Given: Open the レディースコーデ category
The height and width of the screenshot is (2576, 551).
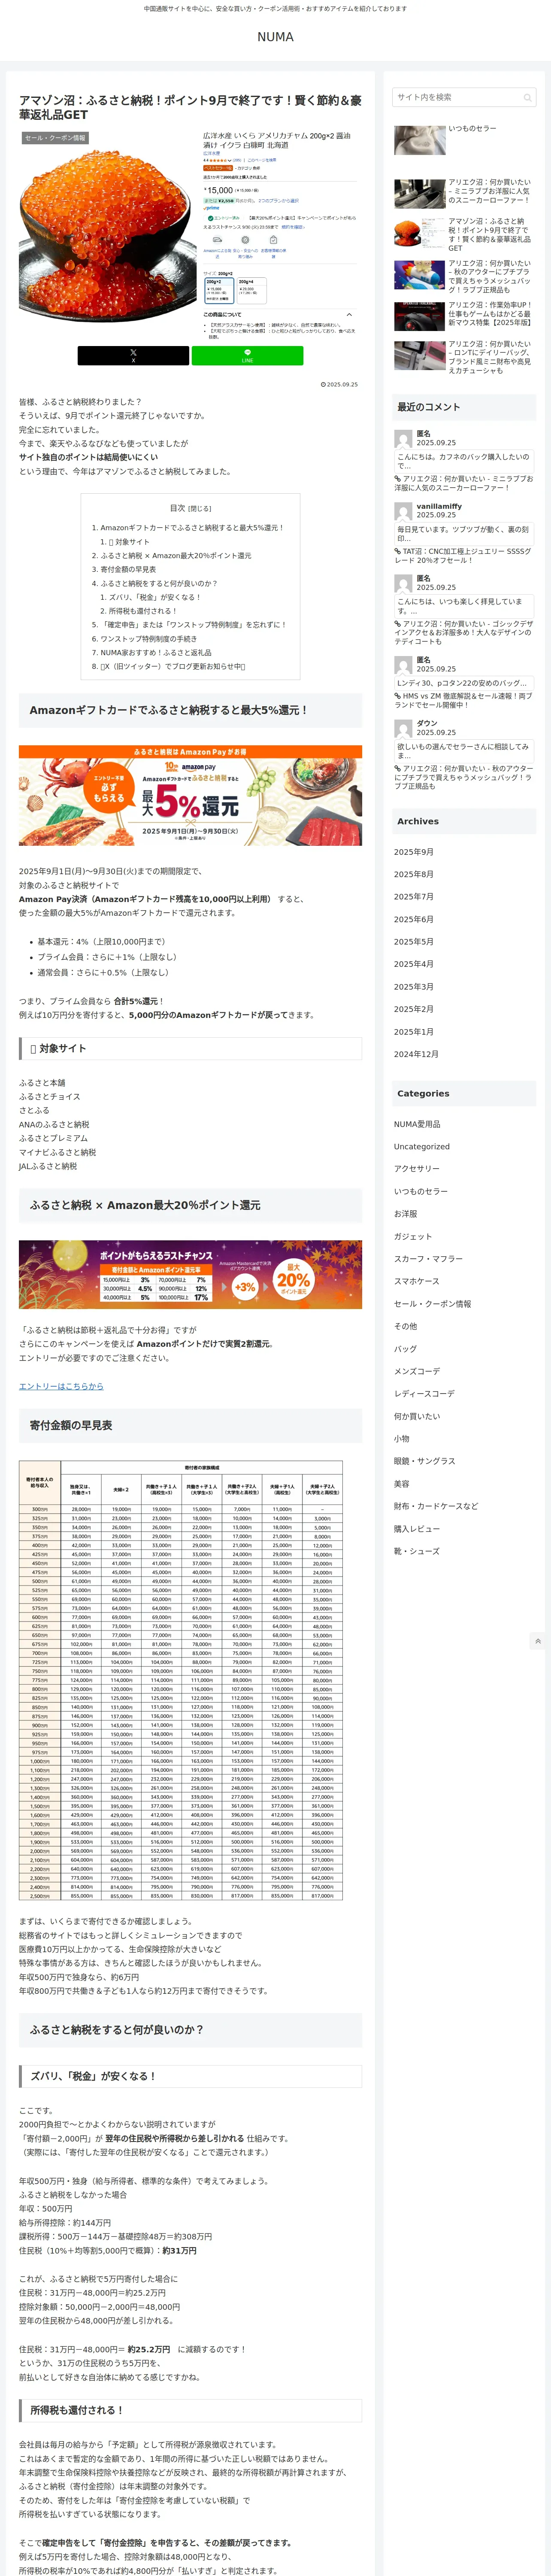Looking at the screenshot, I should point(424,1394).
